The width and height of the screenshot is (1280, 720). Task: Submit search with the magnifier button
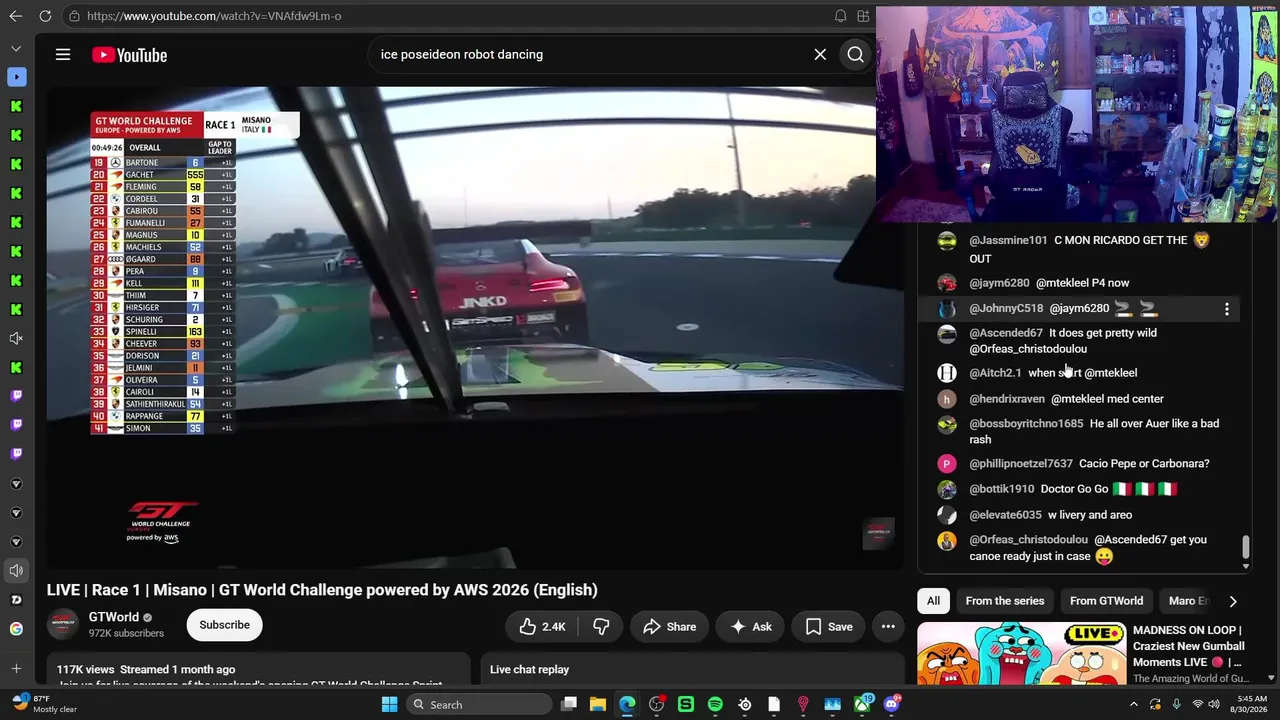[856, 55]
